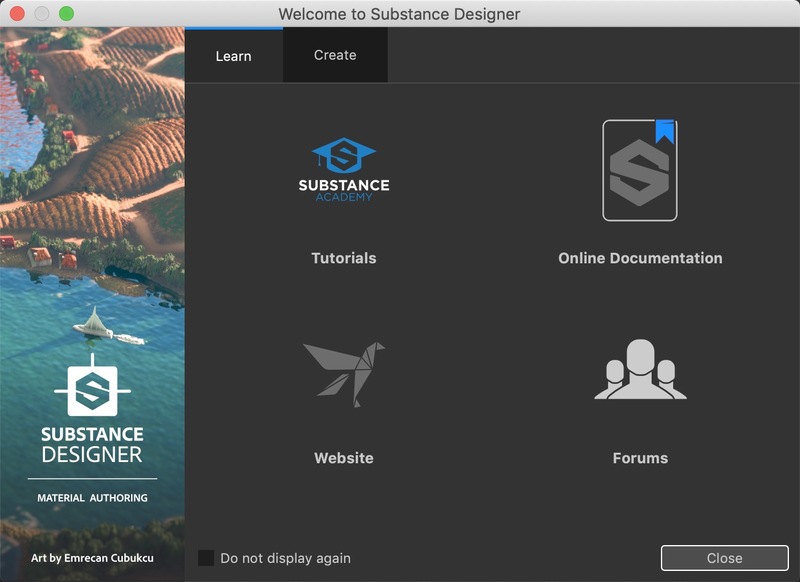Screen dimensions: 800x582
Task: Click the Forums people icon
Action: point(640,369)
